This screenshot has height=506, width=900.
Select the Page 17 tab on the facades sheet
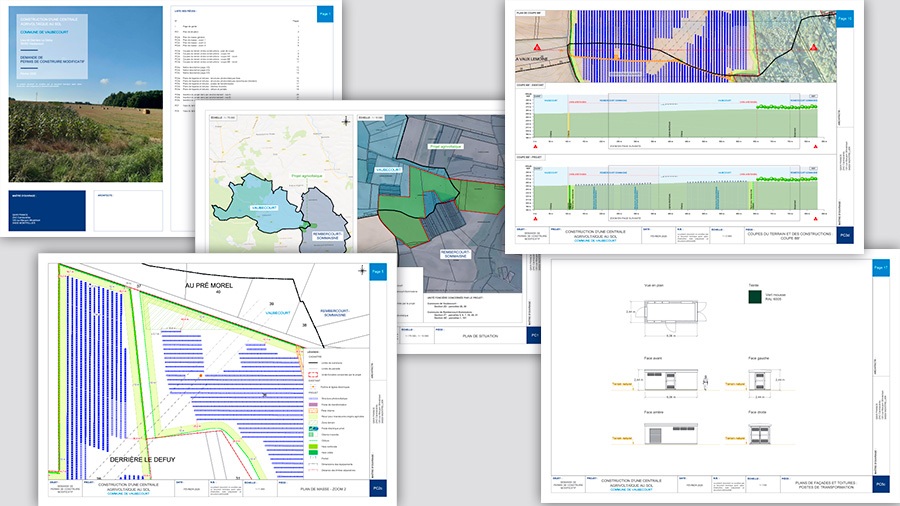(879, 268)
